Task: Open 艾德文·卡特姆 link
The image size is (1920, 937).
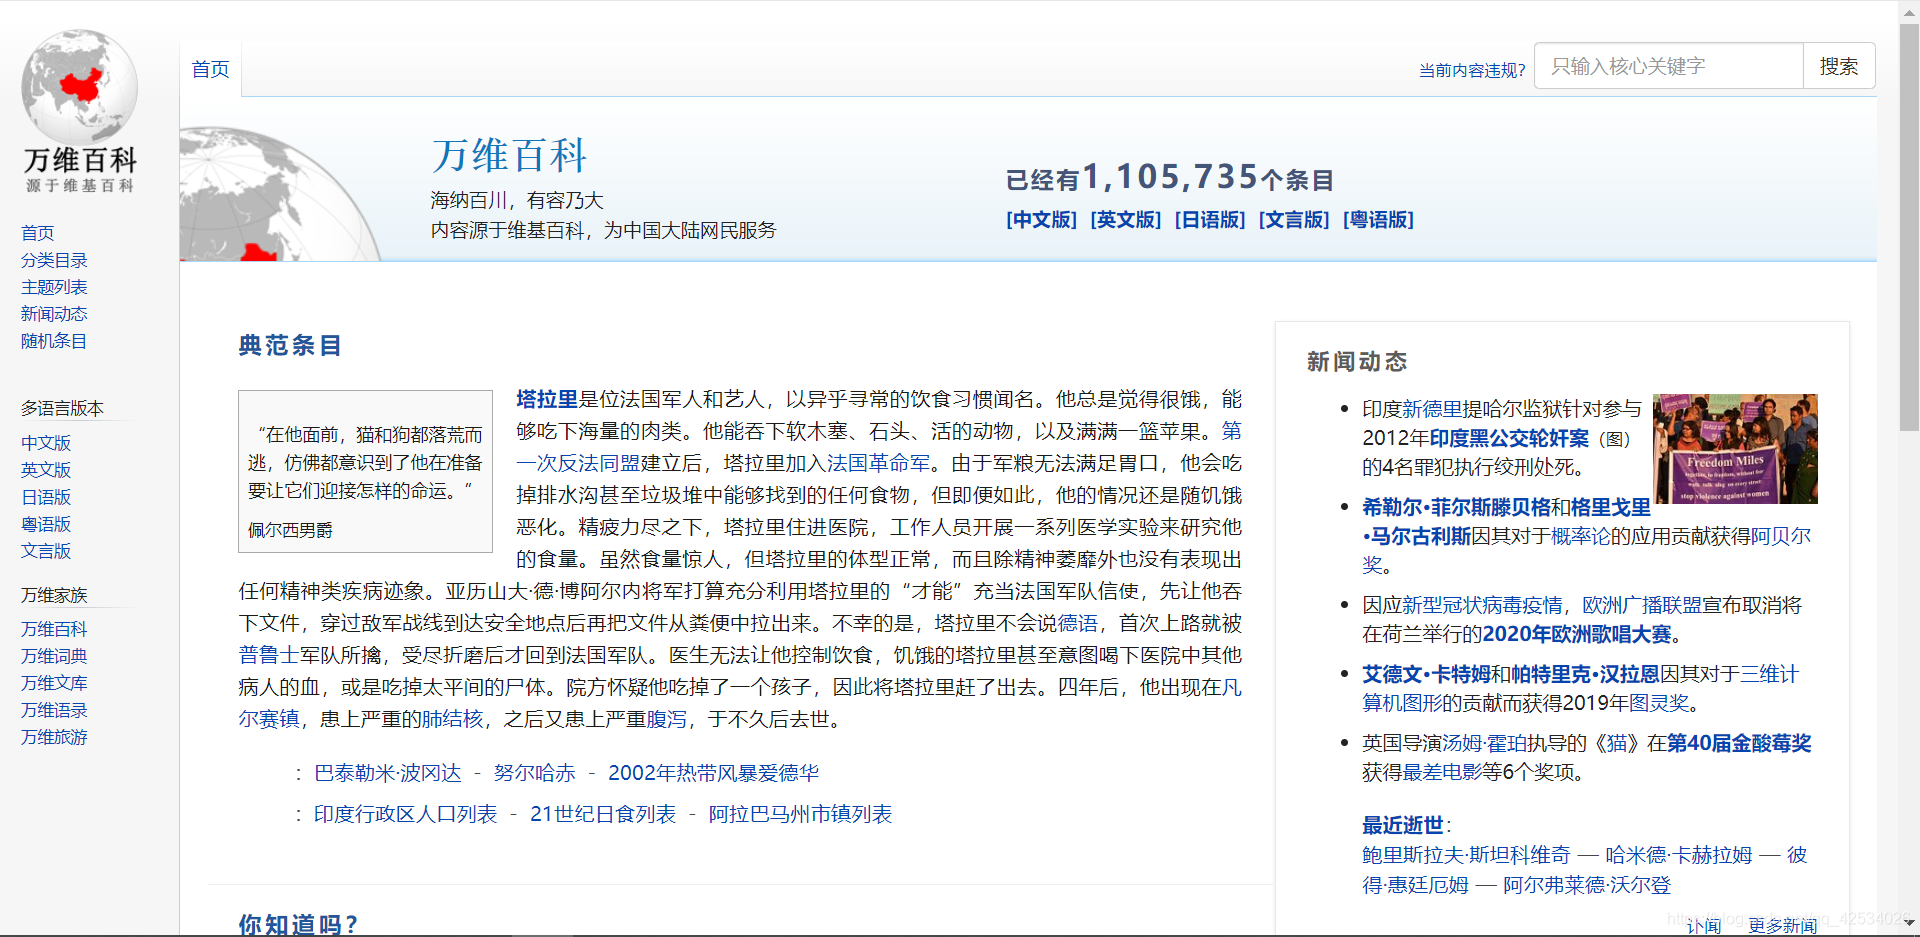Action: (1426, 674)
